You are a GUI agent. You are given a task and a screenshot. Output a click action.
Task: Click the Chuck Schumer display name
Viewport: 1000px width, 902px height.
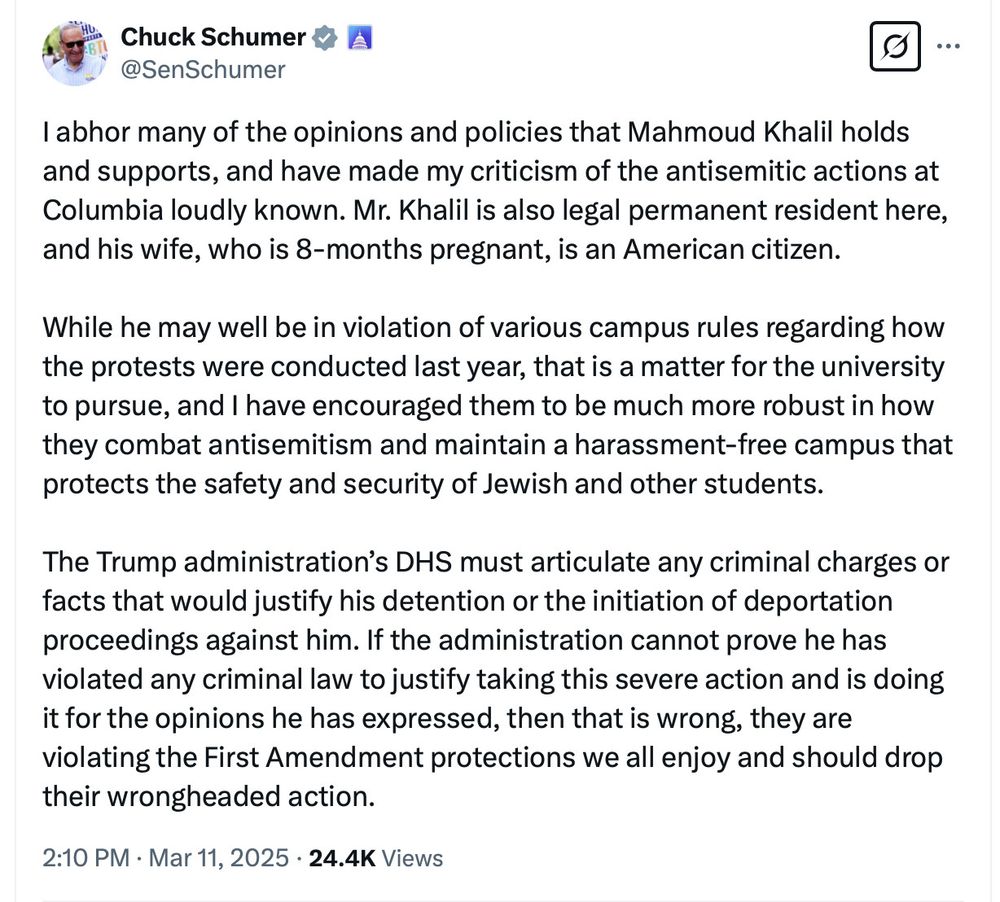[213, 37]
